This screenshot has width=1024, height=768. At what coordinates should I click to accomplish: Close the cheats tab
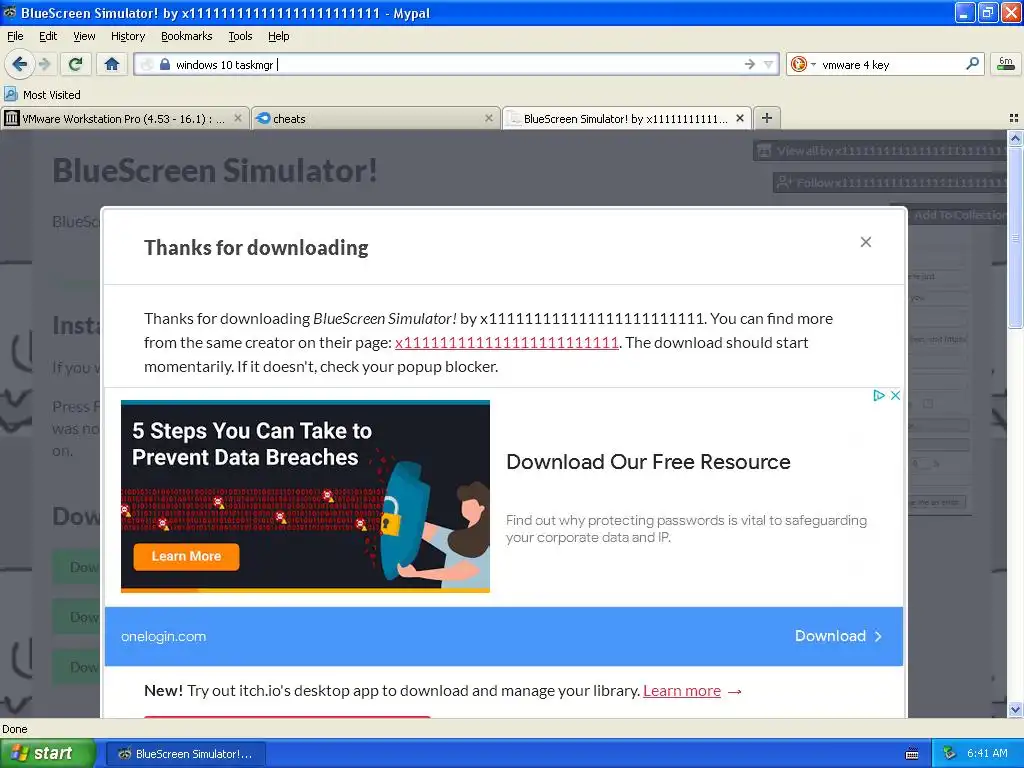488,118
